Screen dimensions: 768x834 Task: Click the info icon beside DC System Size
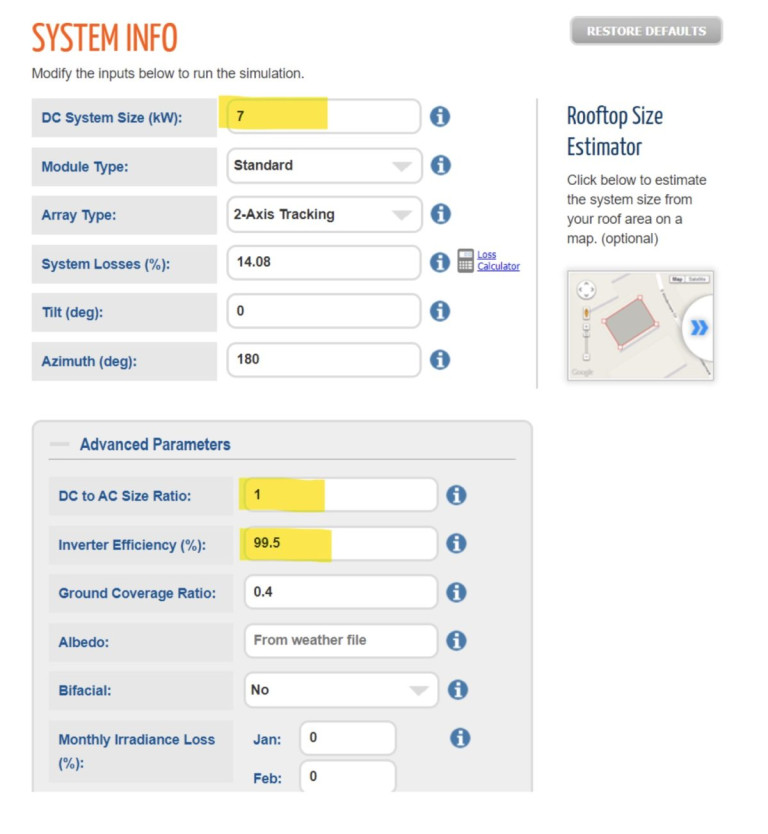tap(439, 116)
